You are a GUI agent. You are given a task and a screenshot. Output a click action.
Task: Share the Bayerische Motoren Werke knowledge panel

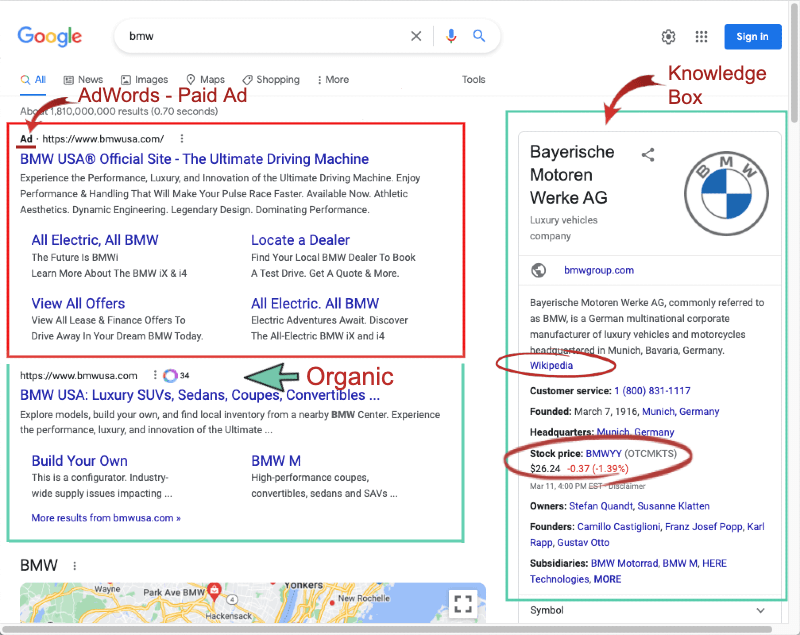(x=648, y=155)
